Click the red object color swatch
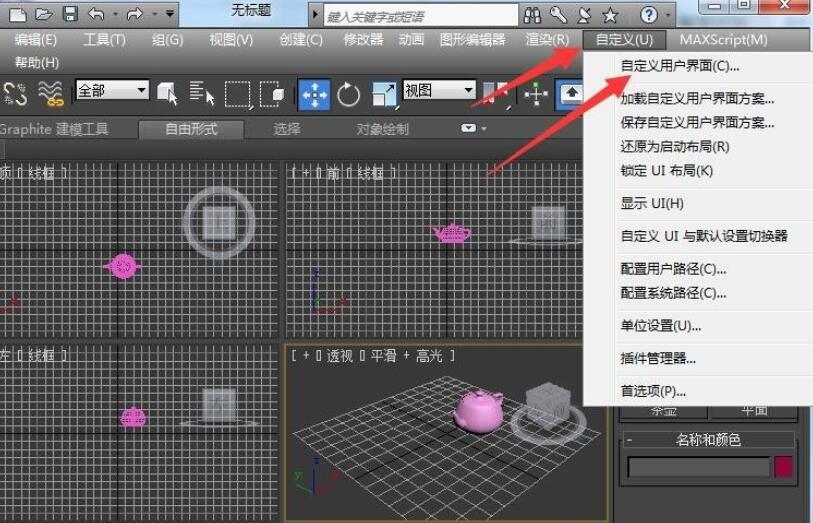This screenshot has height=523, width=813. click(x=783, y=467)
